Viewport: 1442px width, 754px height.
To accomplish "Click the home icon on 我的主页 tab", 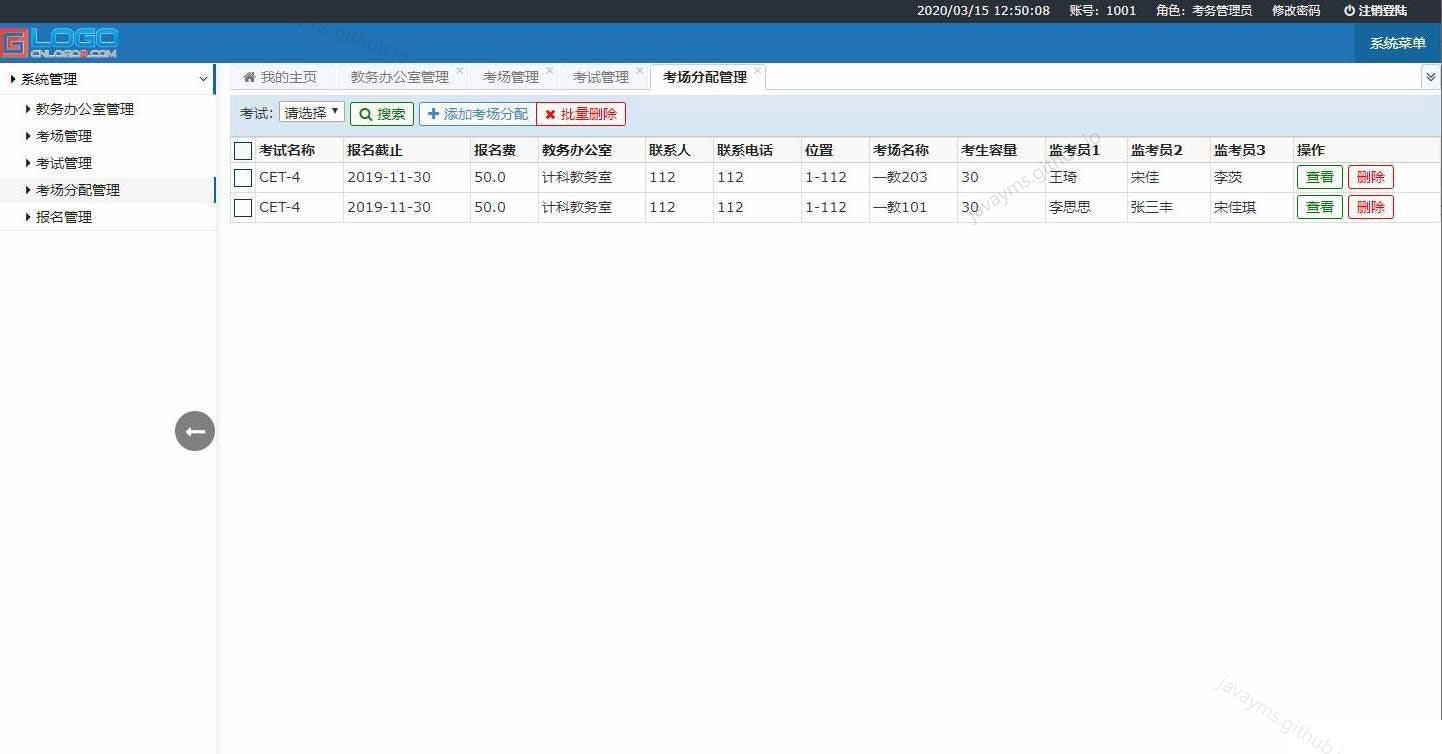I will point(249,76).
